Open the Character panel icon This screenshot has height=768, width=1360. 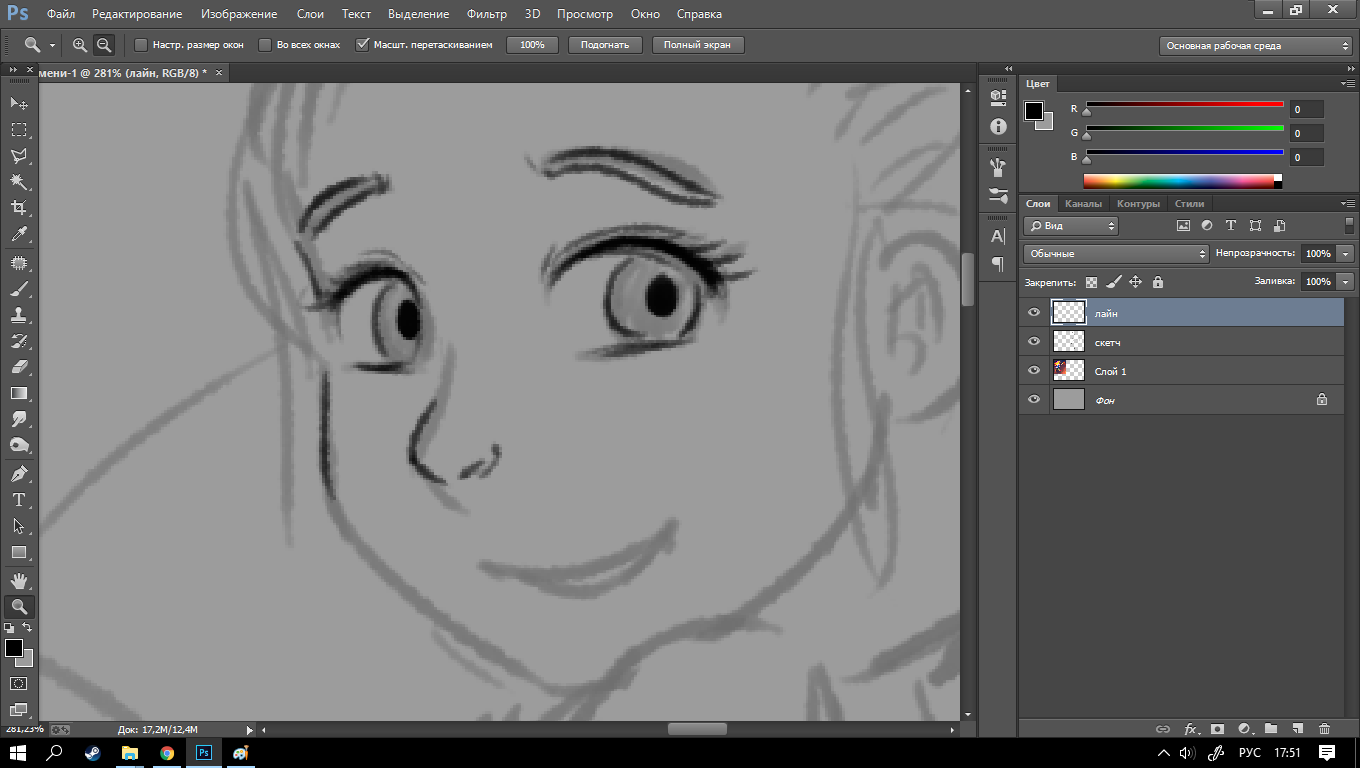[997, 237]
